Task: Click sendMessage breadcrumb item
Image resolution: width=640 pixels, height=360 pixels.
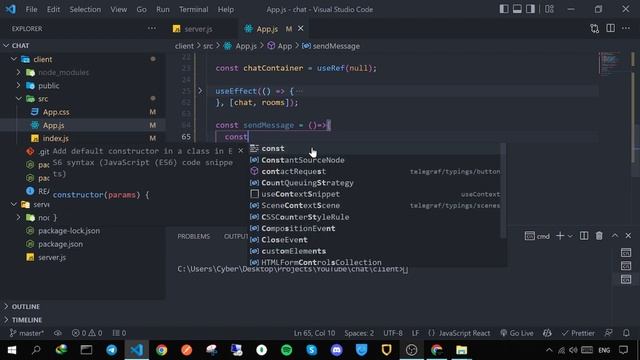Action: 336,46
